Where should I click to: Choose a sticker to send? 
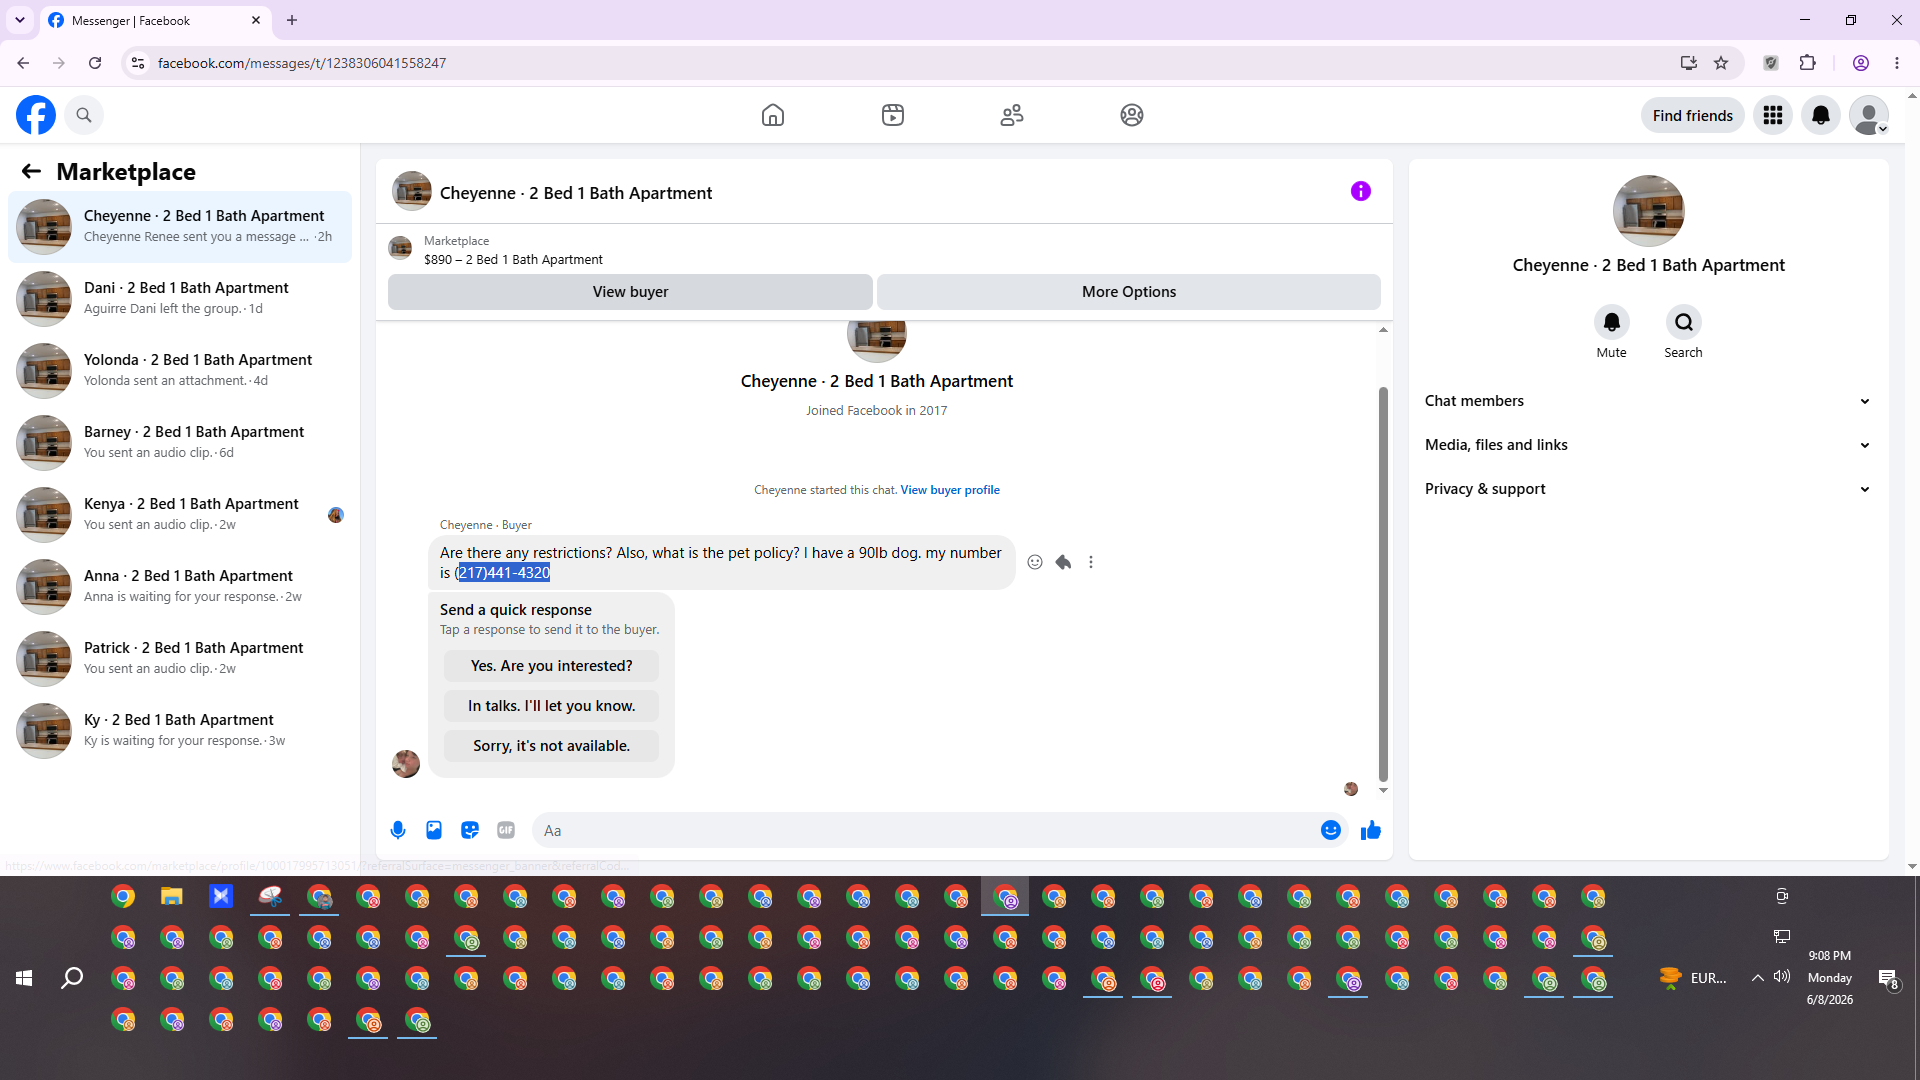(470, 830)
